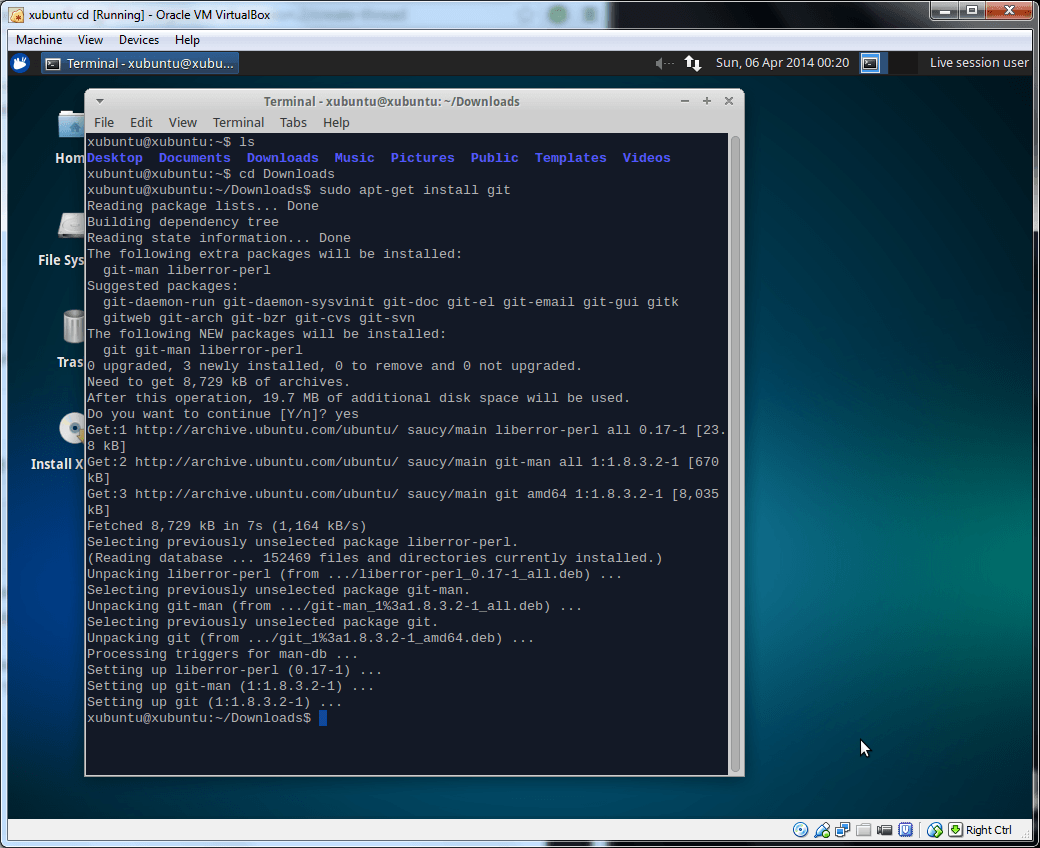Close the Terminal window inside Xubuntu
1040x848 pixels.
[728, 101]
